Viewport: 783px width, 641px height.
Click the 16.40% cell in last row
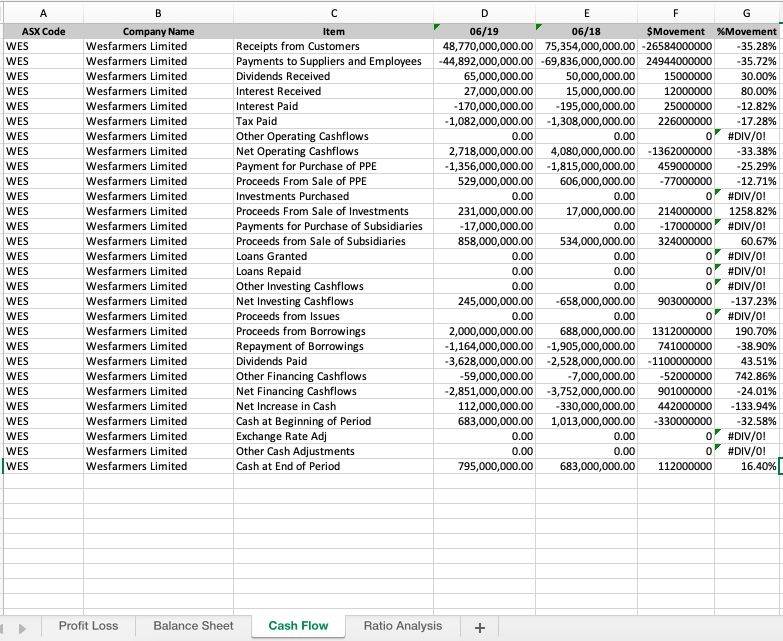tap(747, 466)
